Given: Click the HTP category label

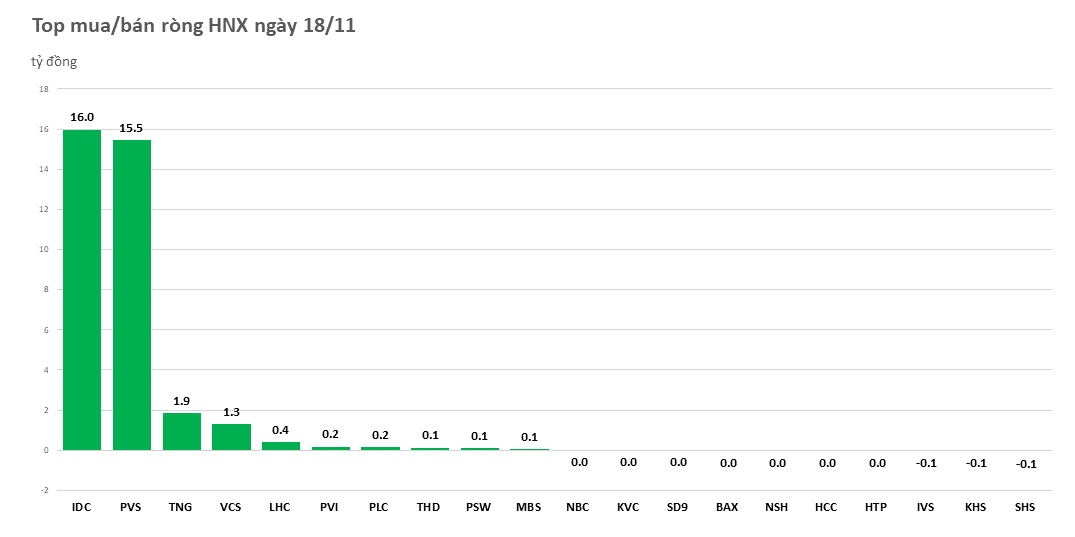Looking at the screenshot, I should click(876, 507).
